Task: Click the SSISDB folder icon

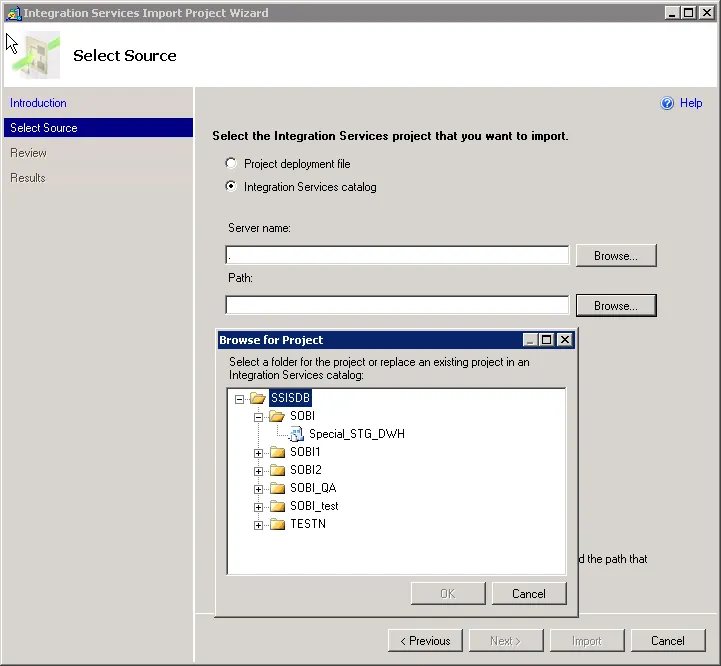Action: point(258,398)
